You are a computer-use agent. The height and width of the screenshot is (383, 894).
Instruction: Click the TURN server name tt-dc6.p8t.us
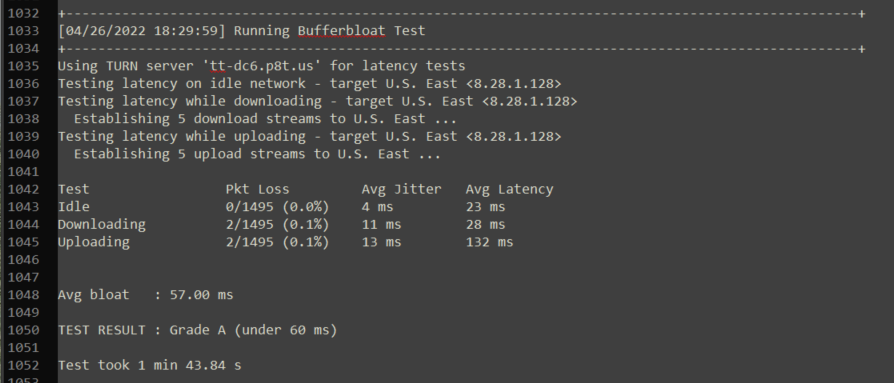(x=262, y=66)
